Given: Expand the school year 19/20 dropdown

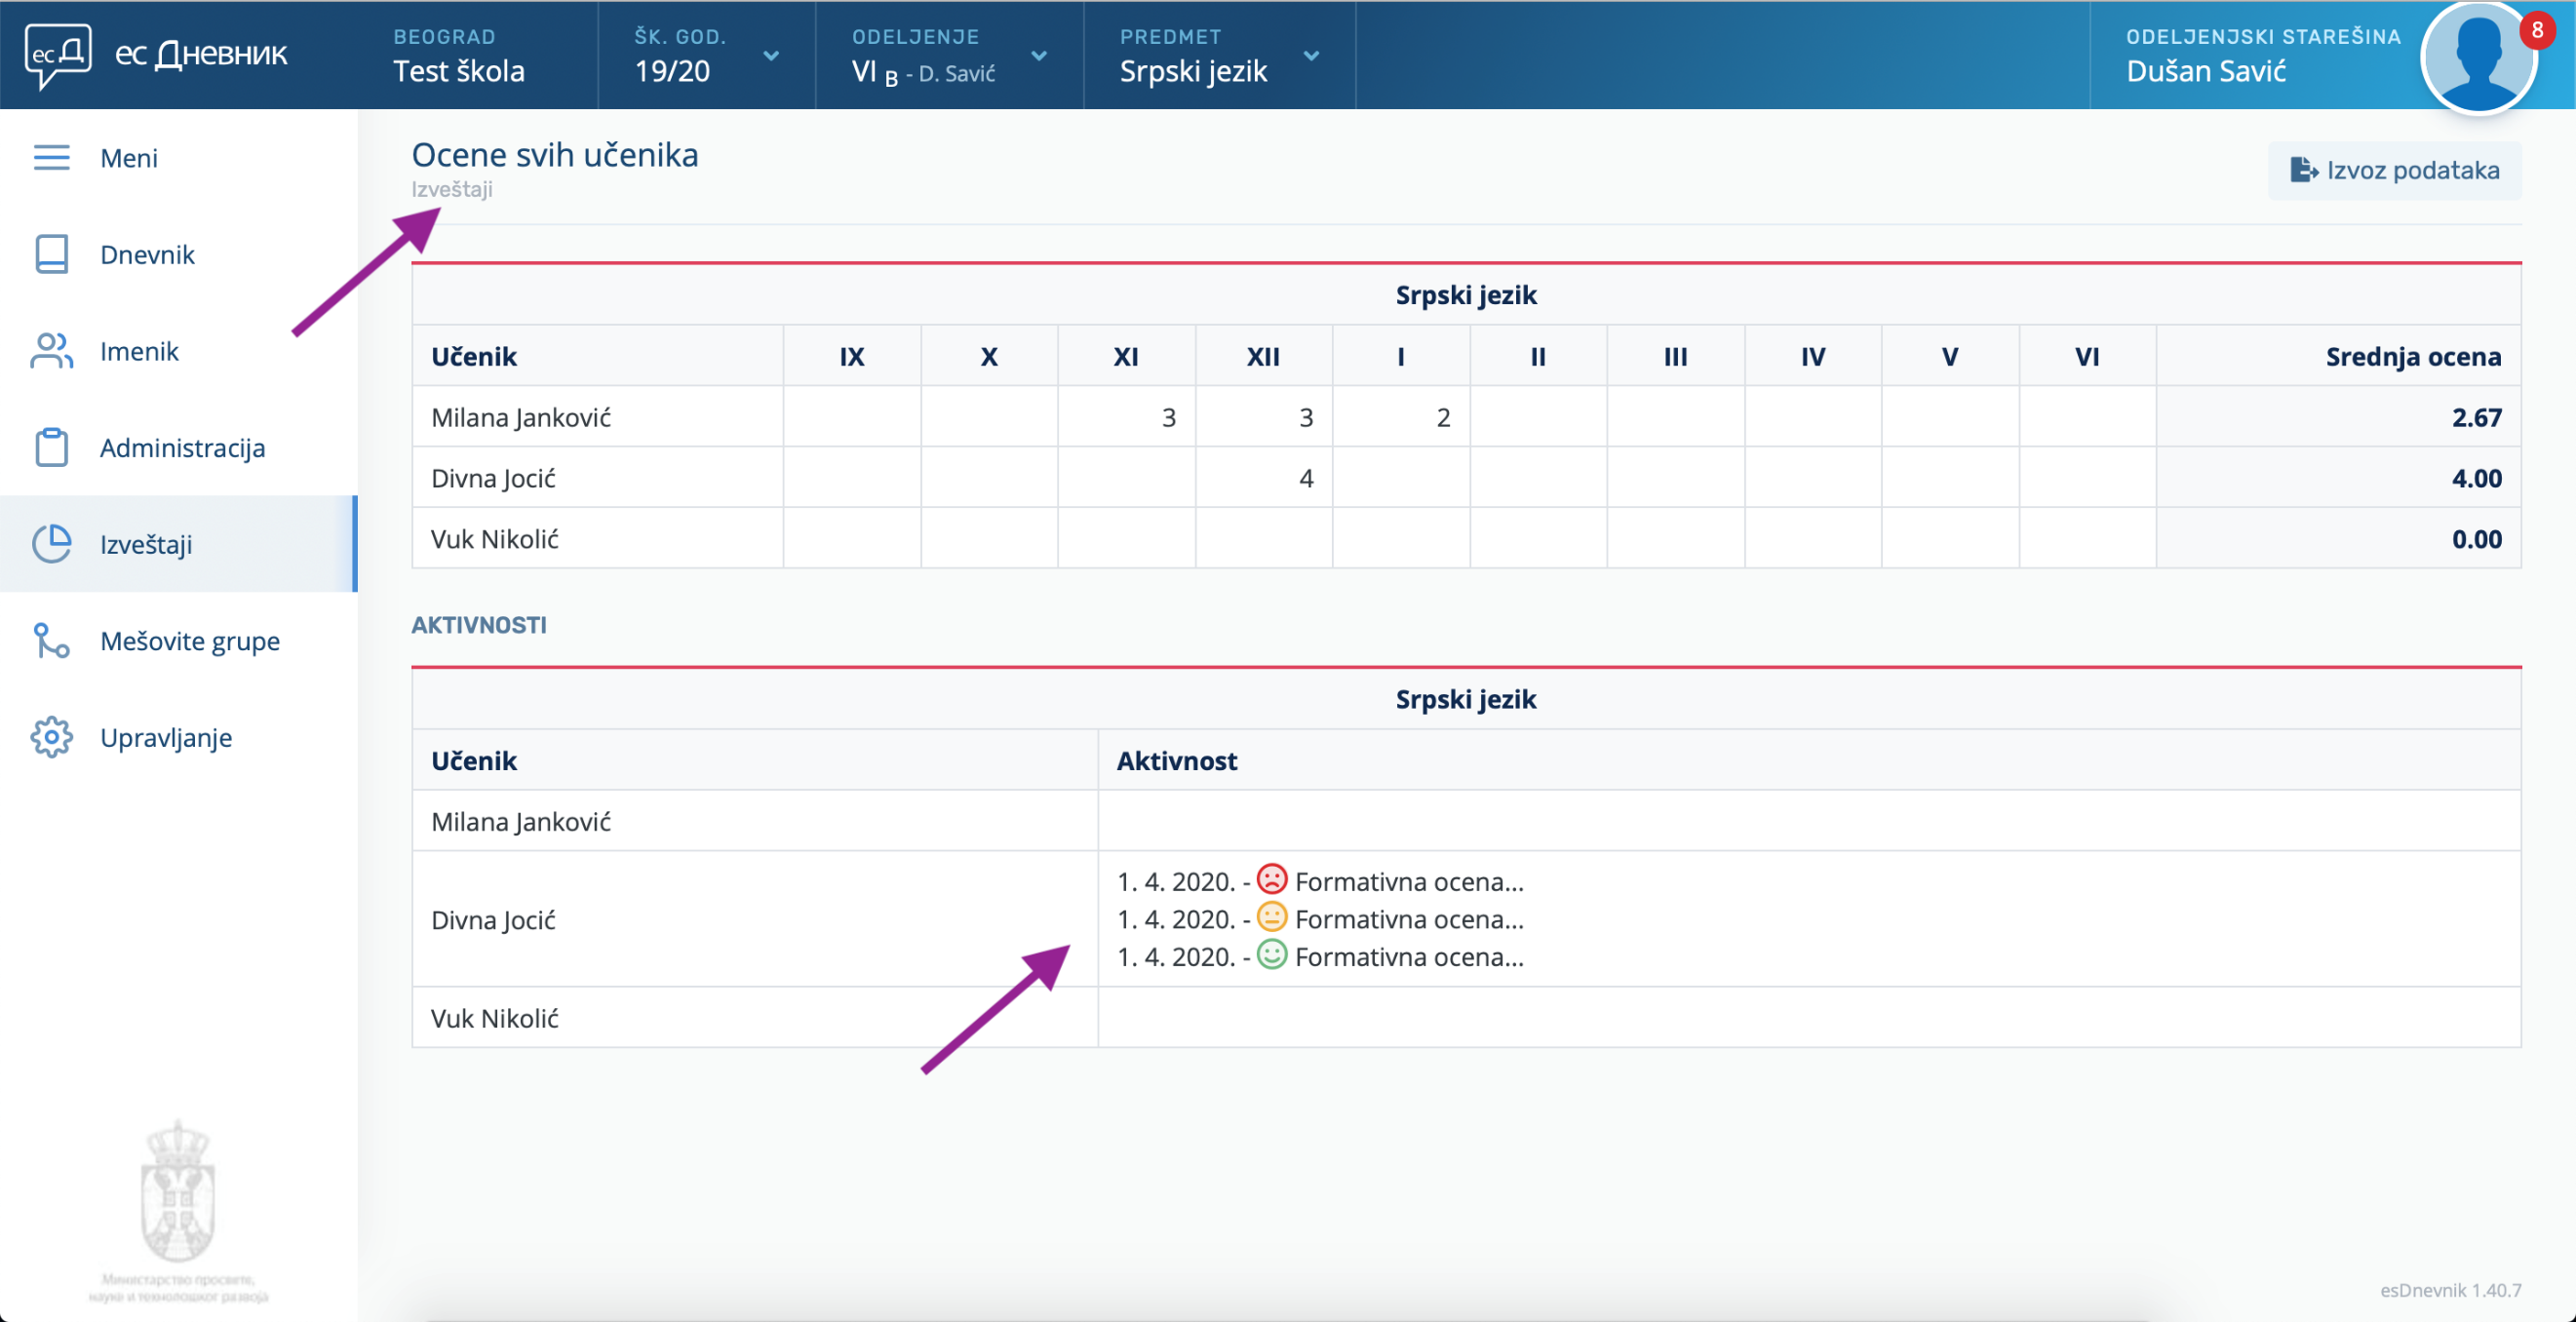Looking at the screenshot, I should 770,56.
